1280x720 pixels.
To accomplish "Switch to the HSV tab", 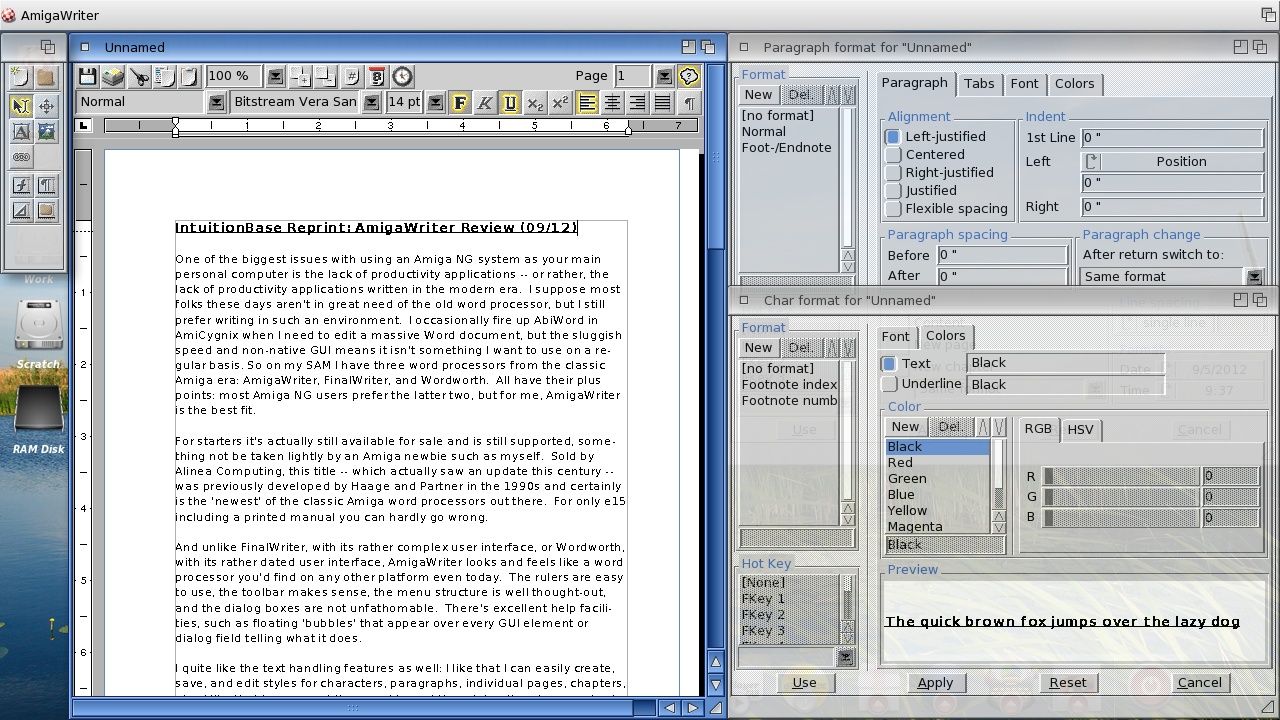I will coord(1081,429).
